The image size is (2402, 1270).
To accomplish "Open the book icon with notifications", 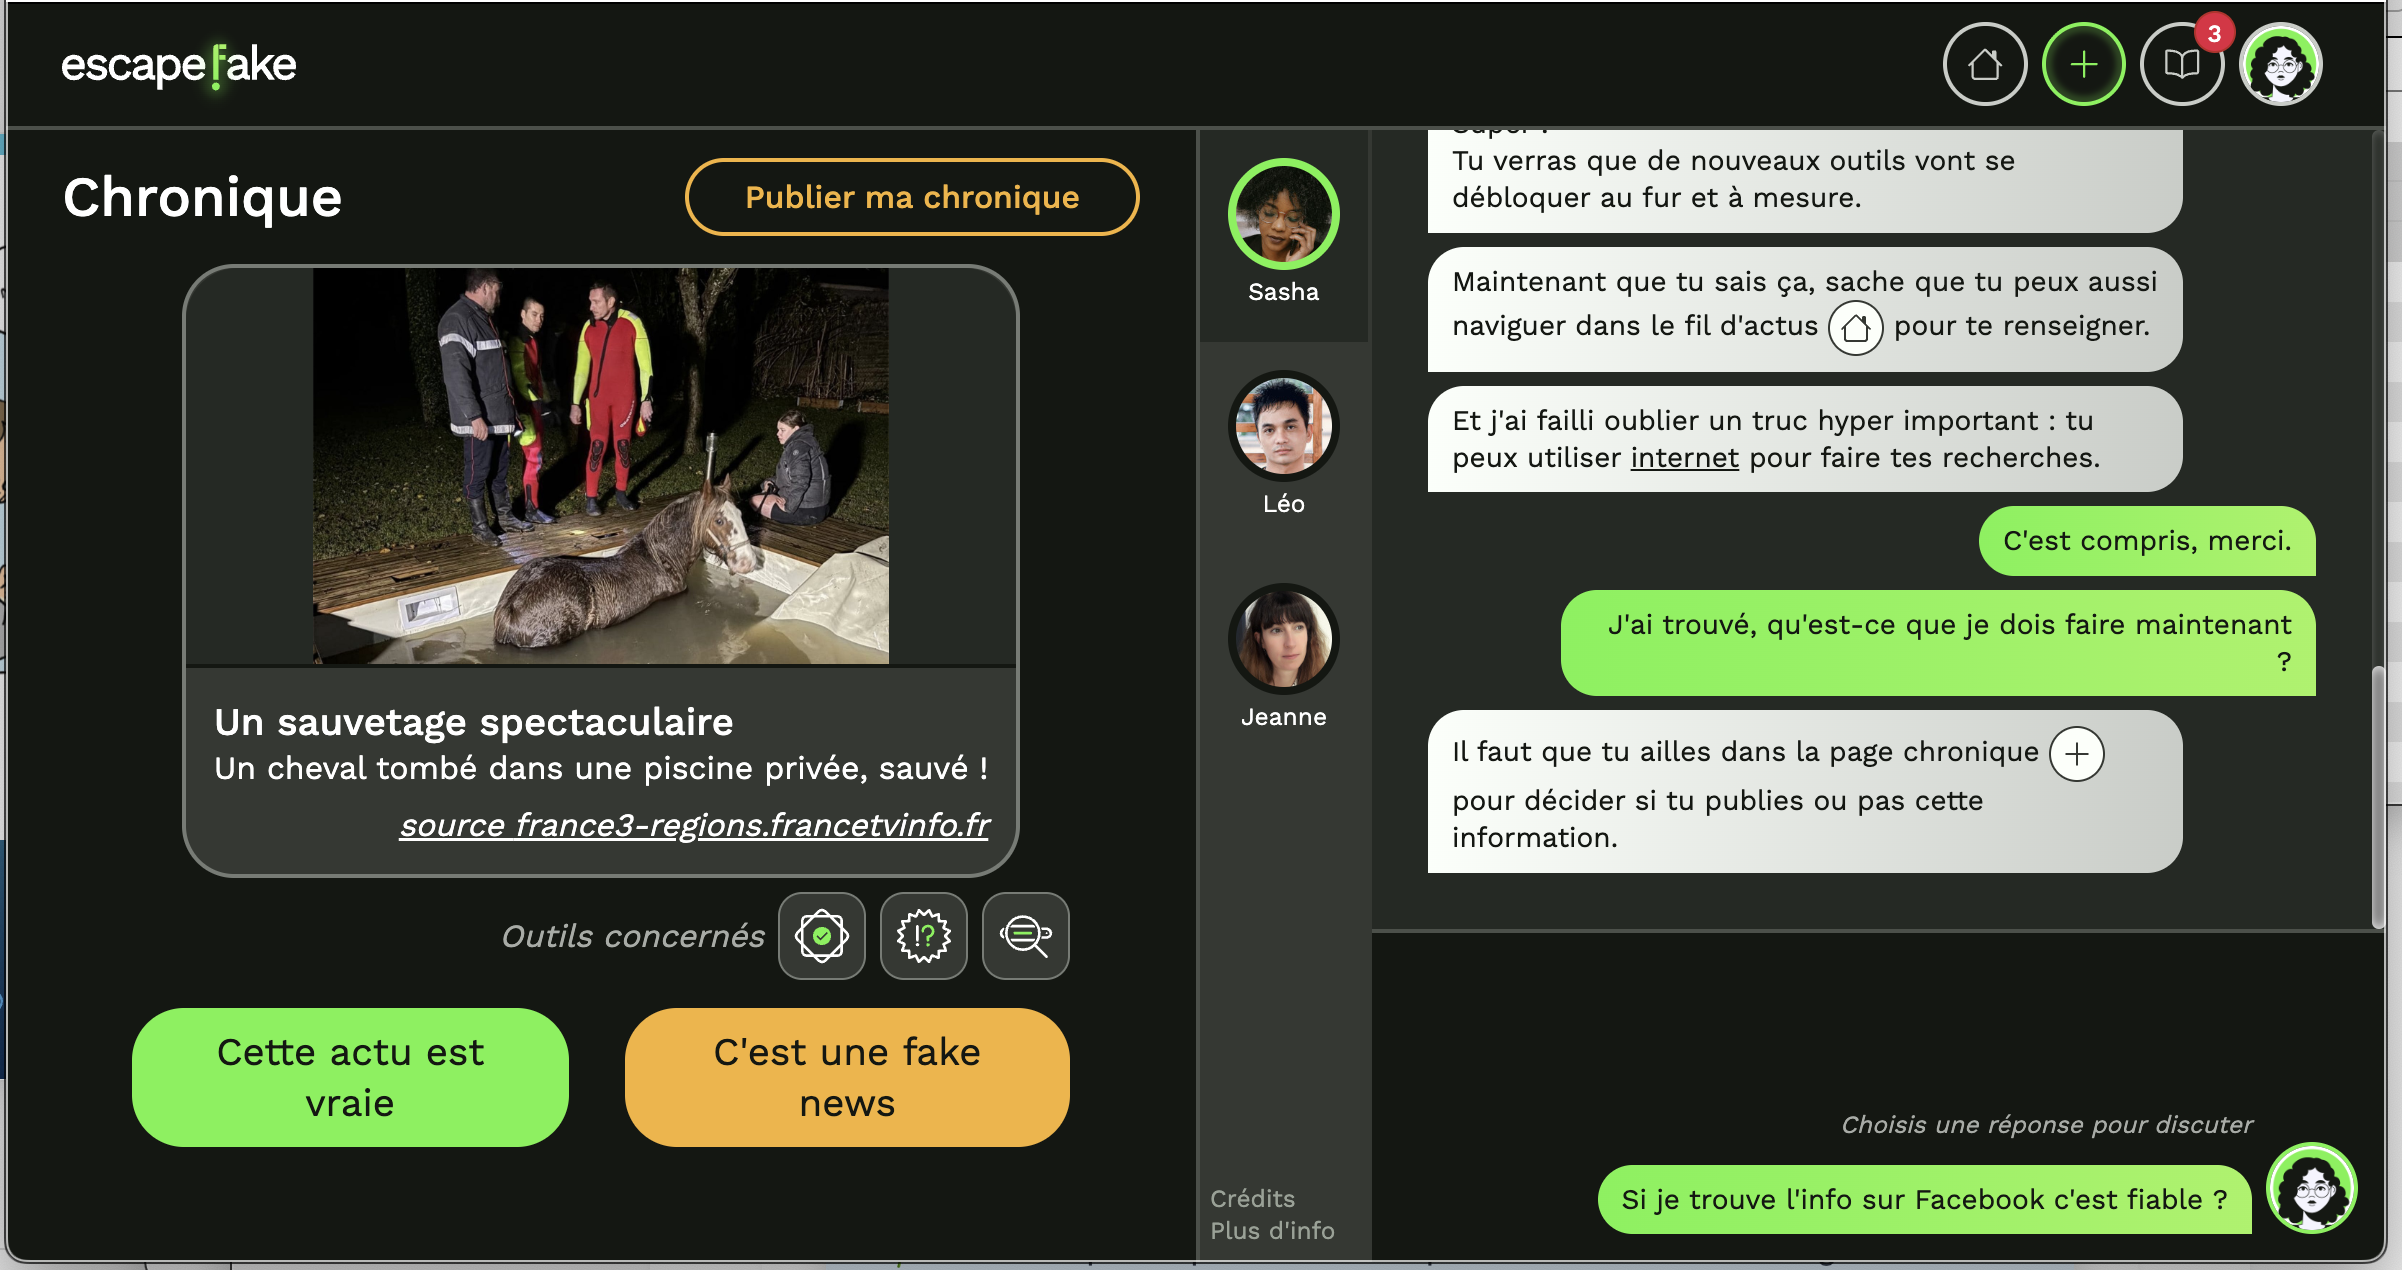I will coord(2181,65).
